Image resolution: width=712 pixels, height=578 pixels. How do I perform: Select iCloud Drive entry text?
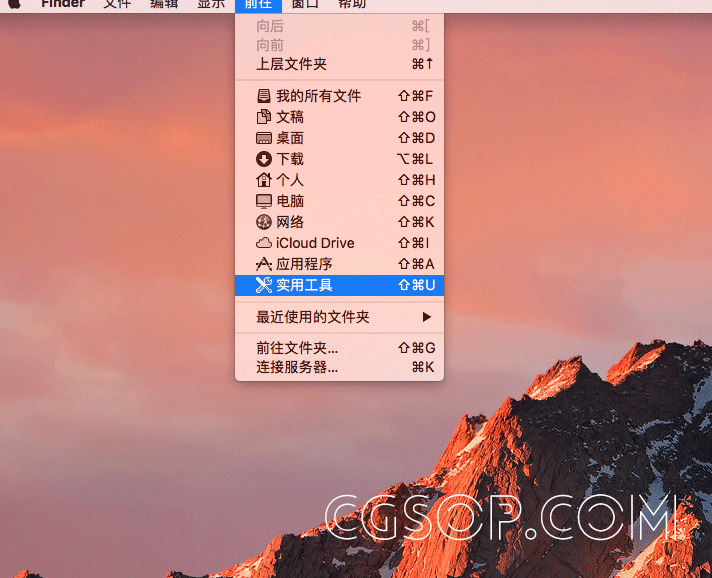point(315,243)
